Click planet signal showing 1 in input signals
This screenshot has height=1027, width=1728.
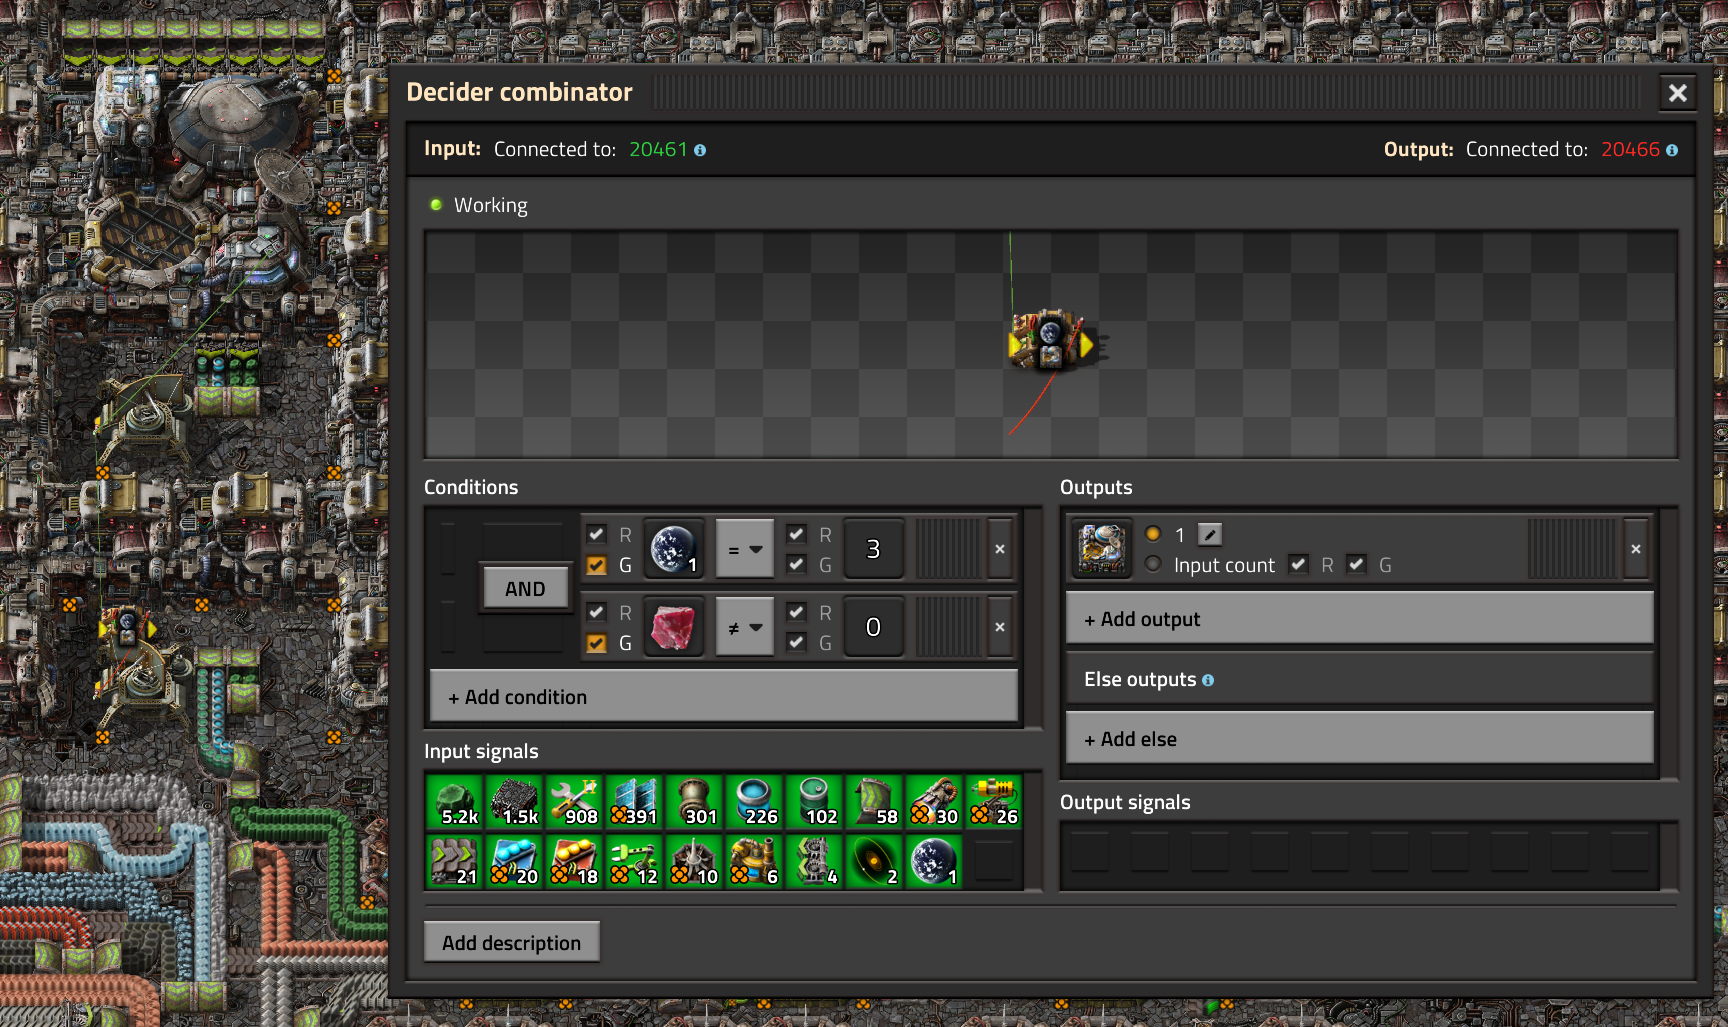pos(934,861)
